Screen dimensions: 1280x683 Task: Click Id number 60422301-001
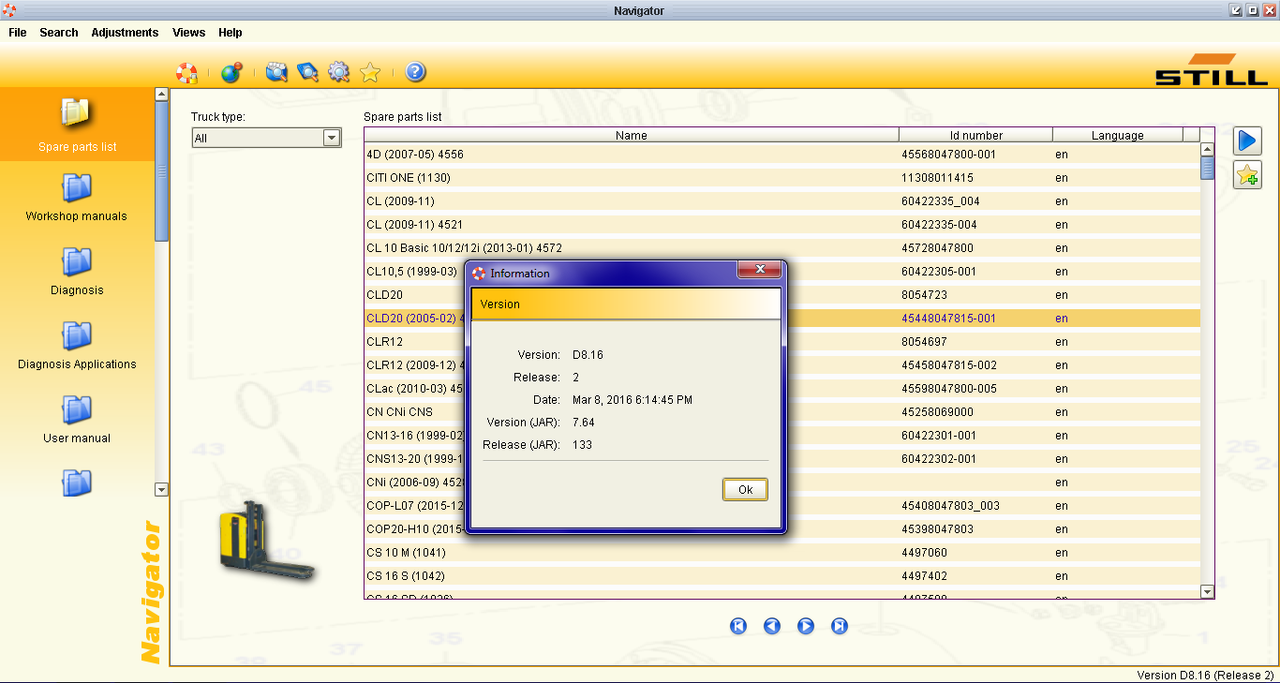click(939, 435)
